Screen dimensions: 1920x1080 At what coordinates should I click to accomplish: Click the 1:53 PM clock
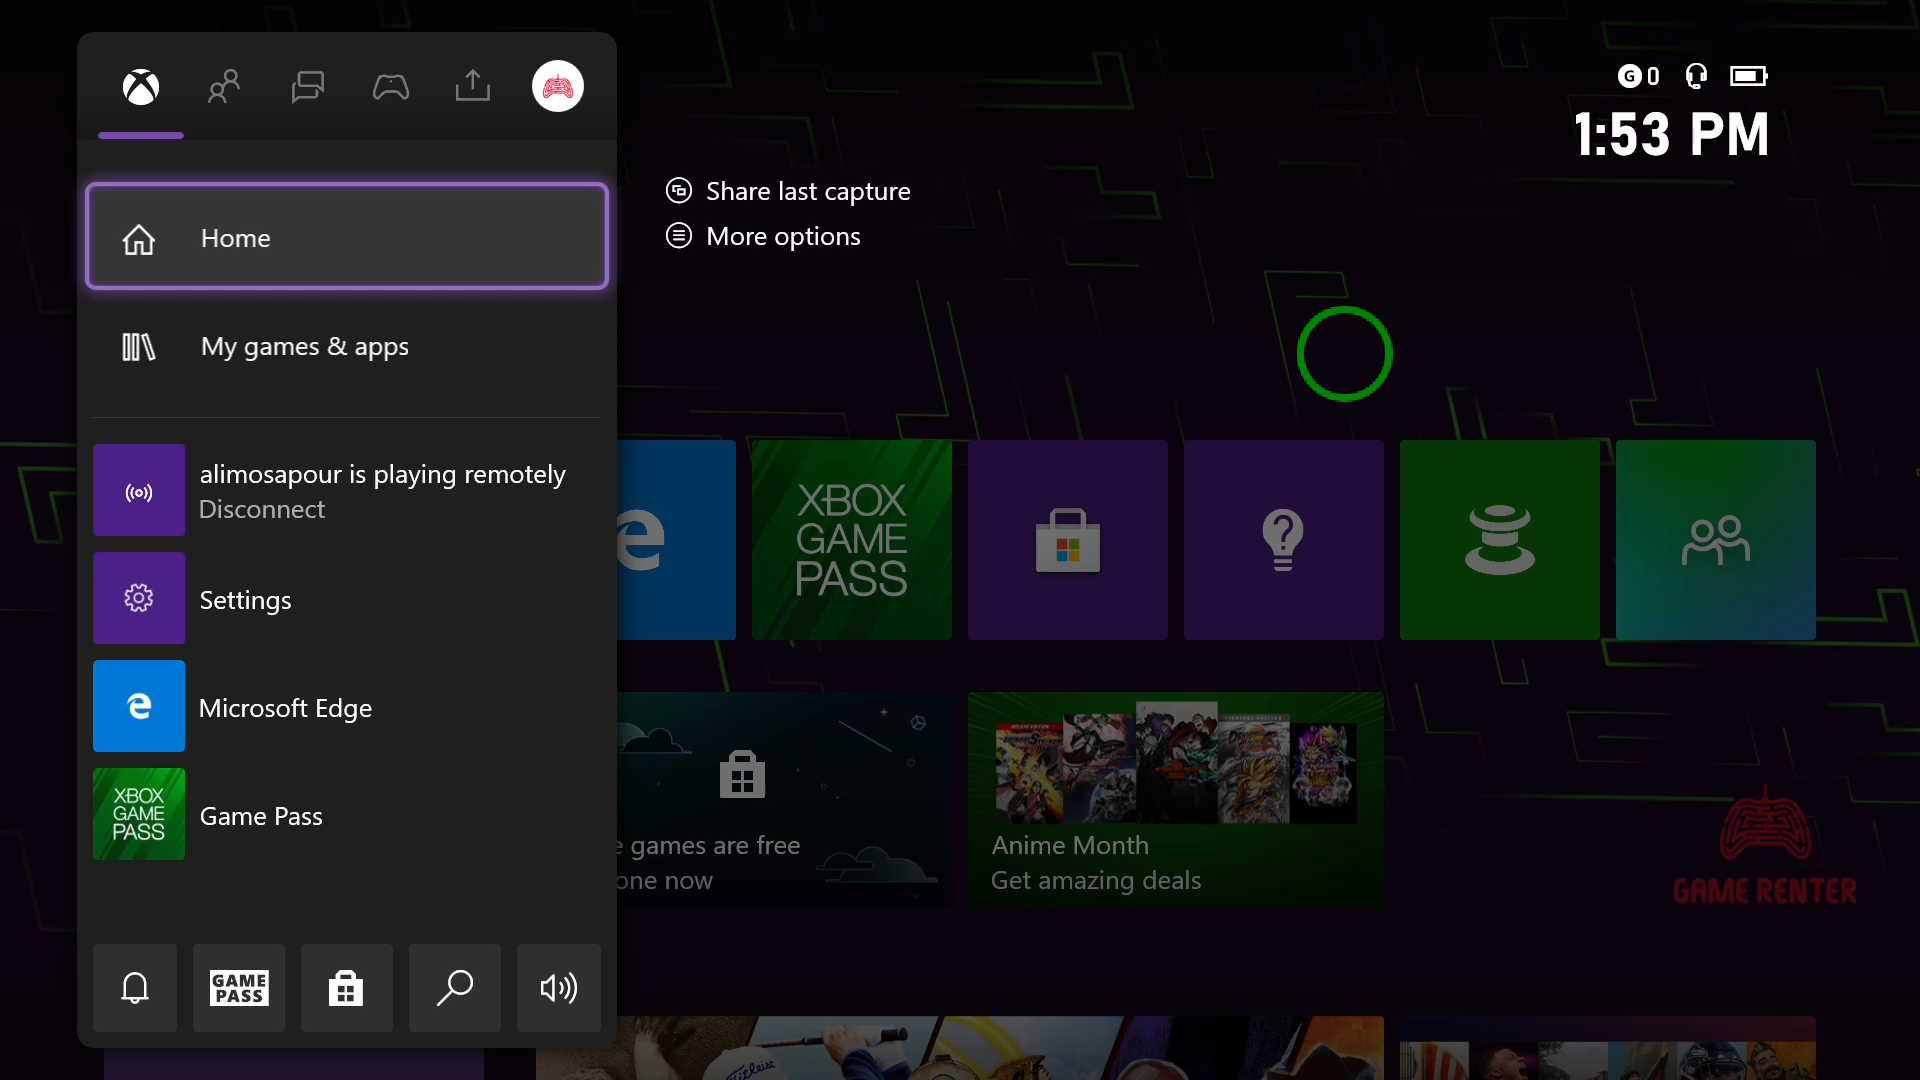[1671, 134]
